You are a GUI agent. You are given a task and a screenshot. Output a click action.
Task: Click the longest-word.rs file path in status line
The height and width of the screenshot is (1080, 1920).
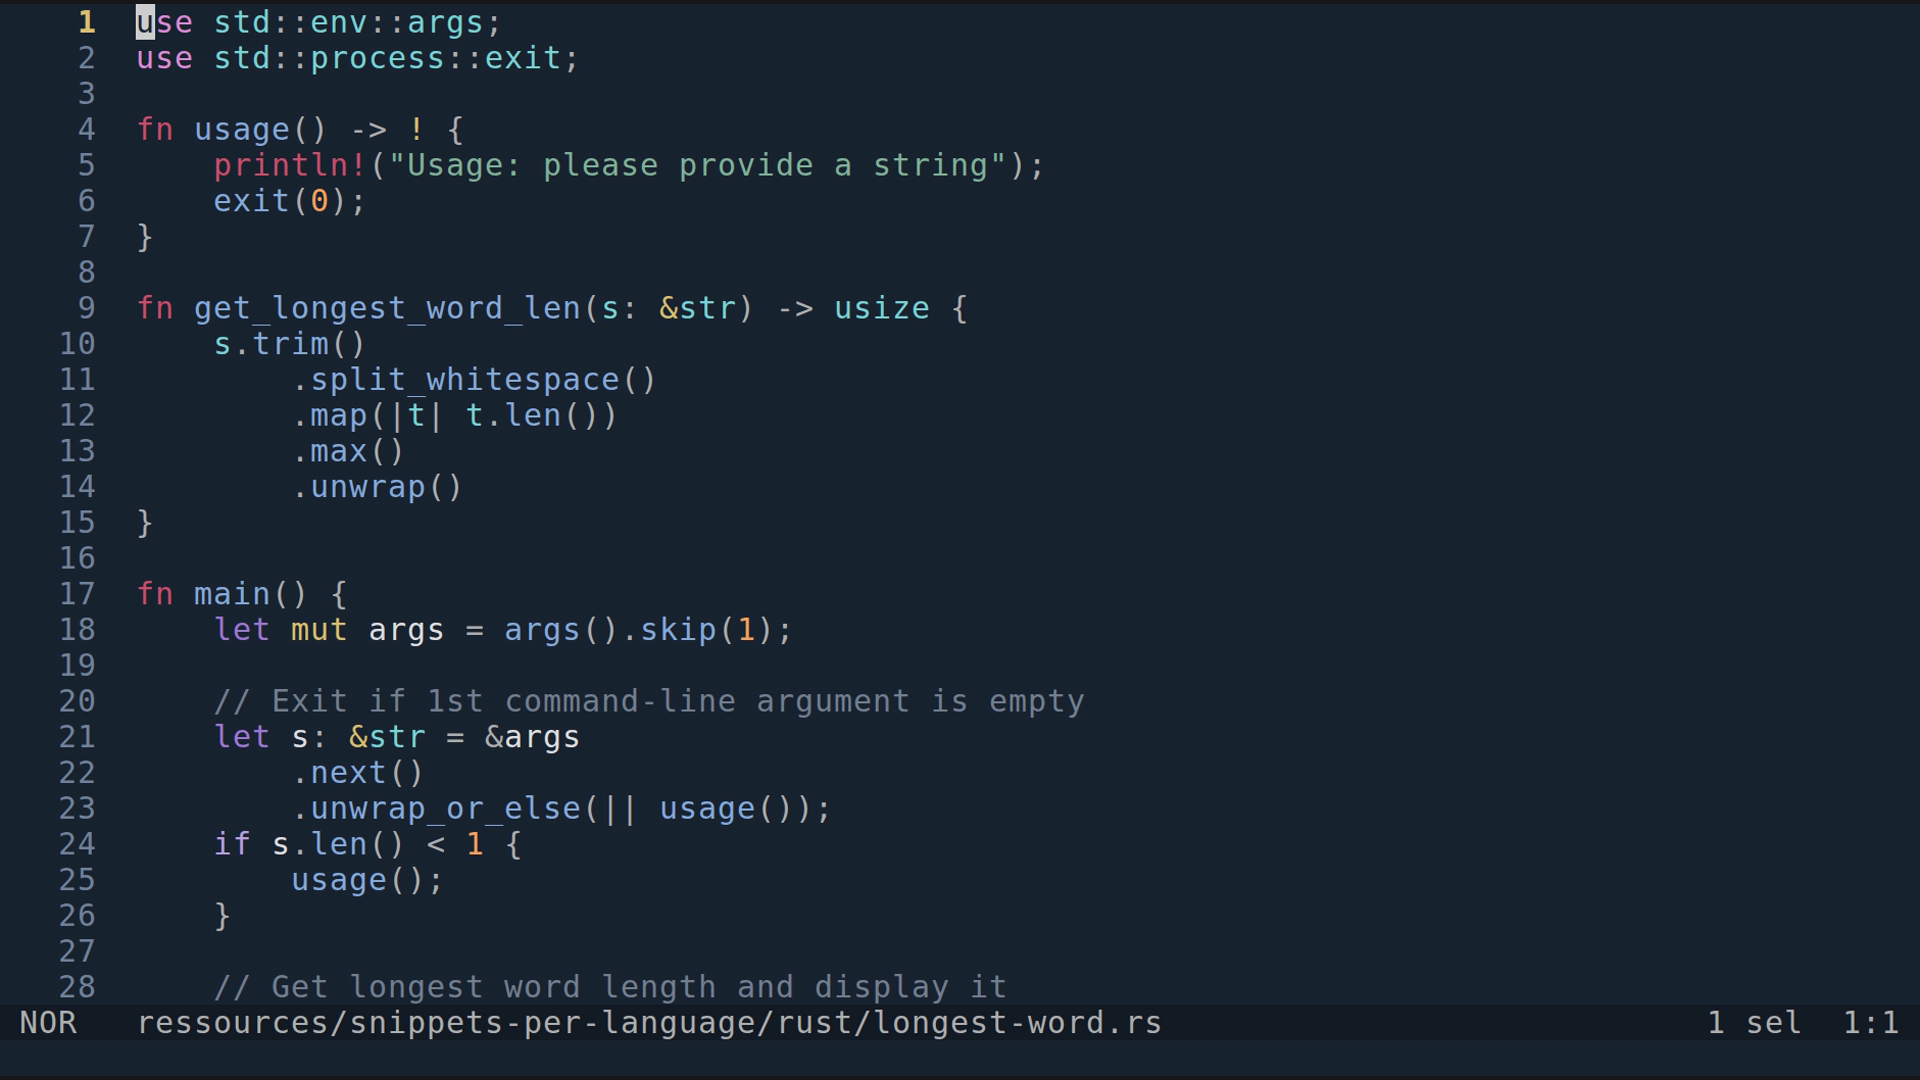click(649, 1023)
